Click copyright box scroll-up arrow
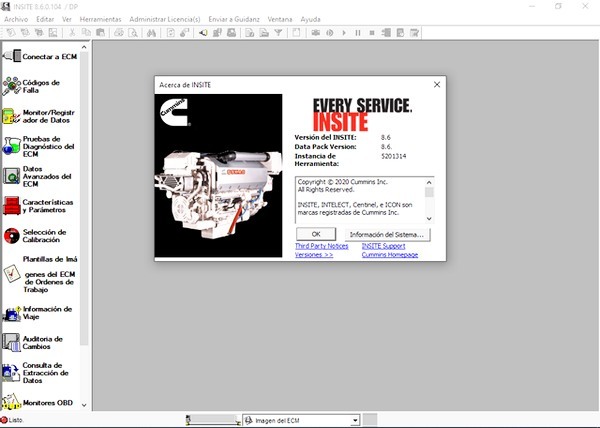 [429, 182]
